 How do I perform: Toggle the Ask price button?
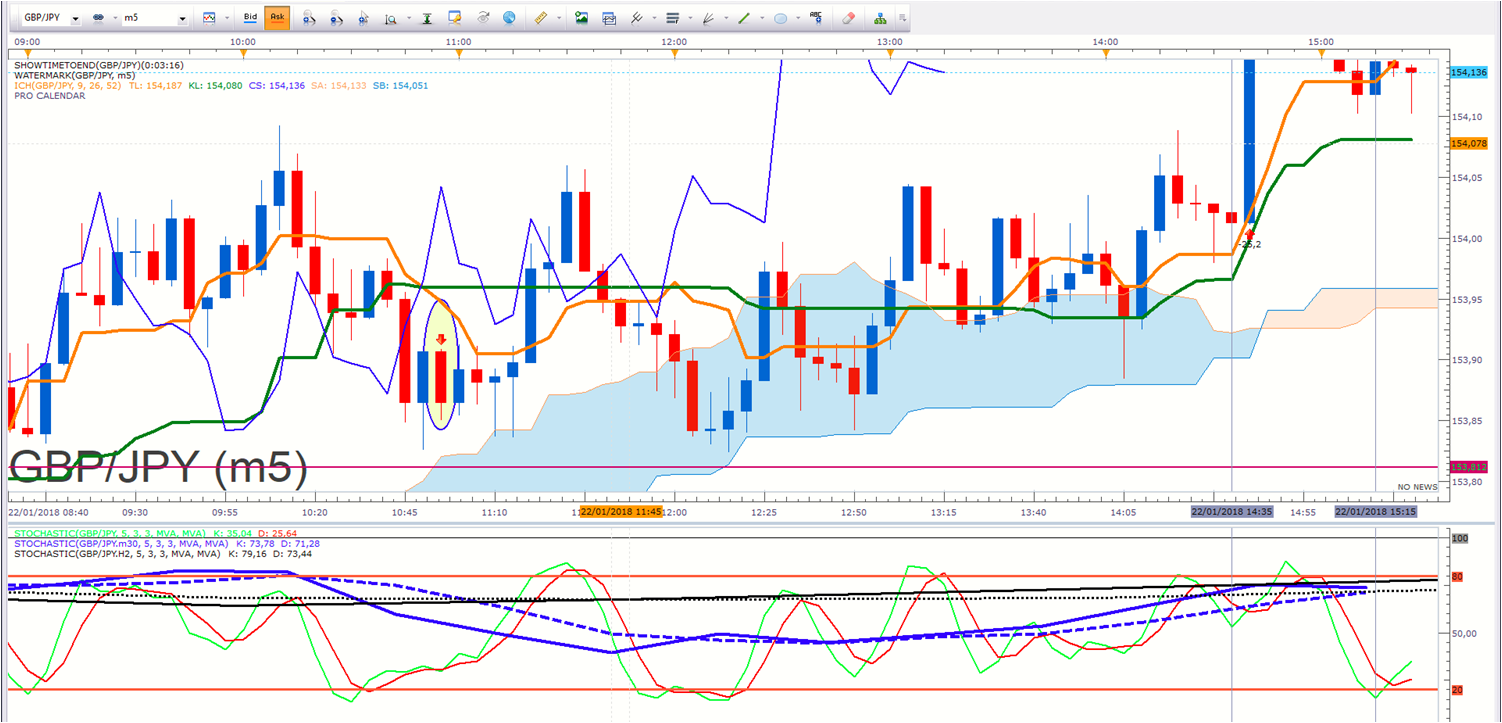coord(277,18)
